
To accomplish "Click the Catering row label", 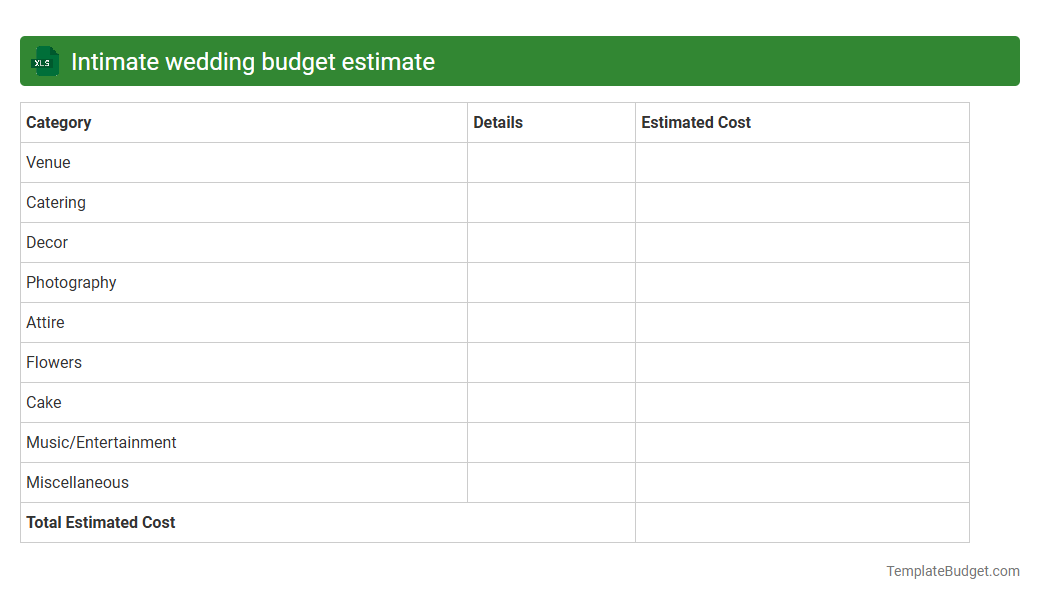I will 55,202.
